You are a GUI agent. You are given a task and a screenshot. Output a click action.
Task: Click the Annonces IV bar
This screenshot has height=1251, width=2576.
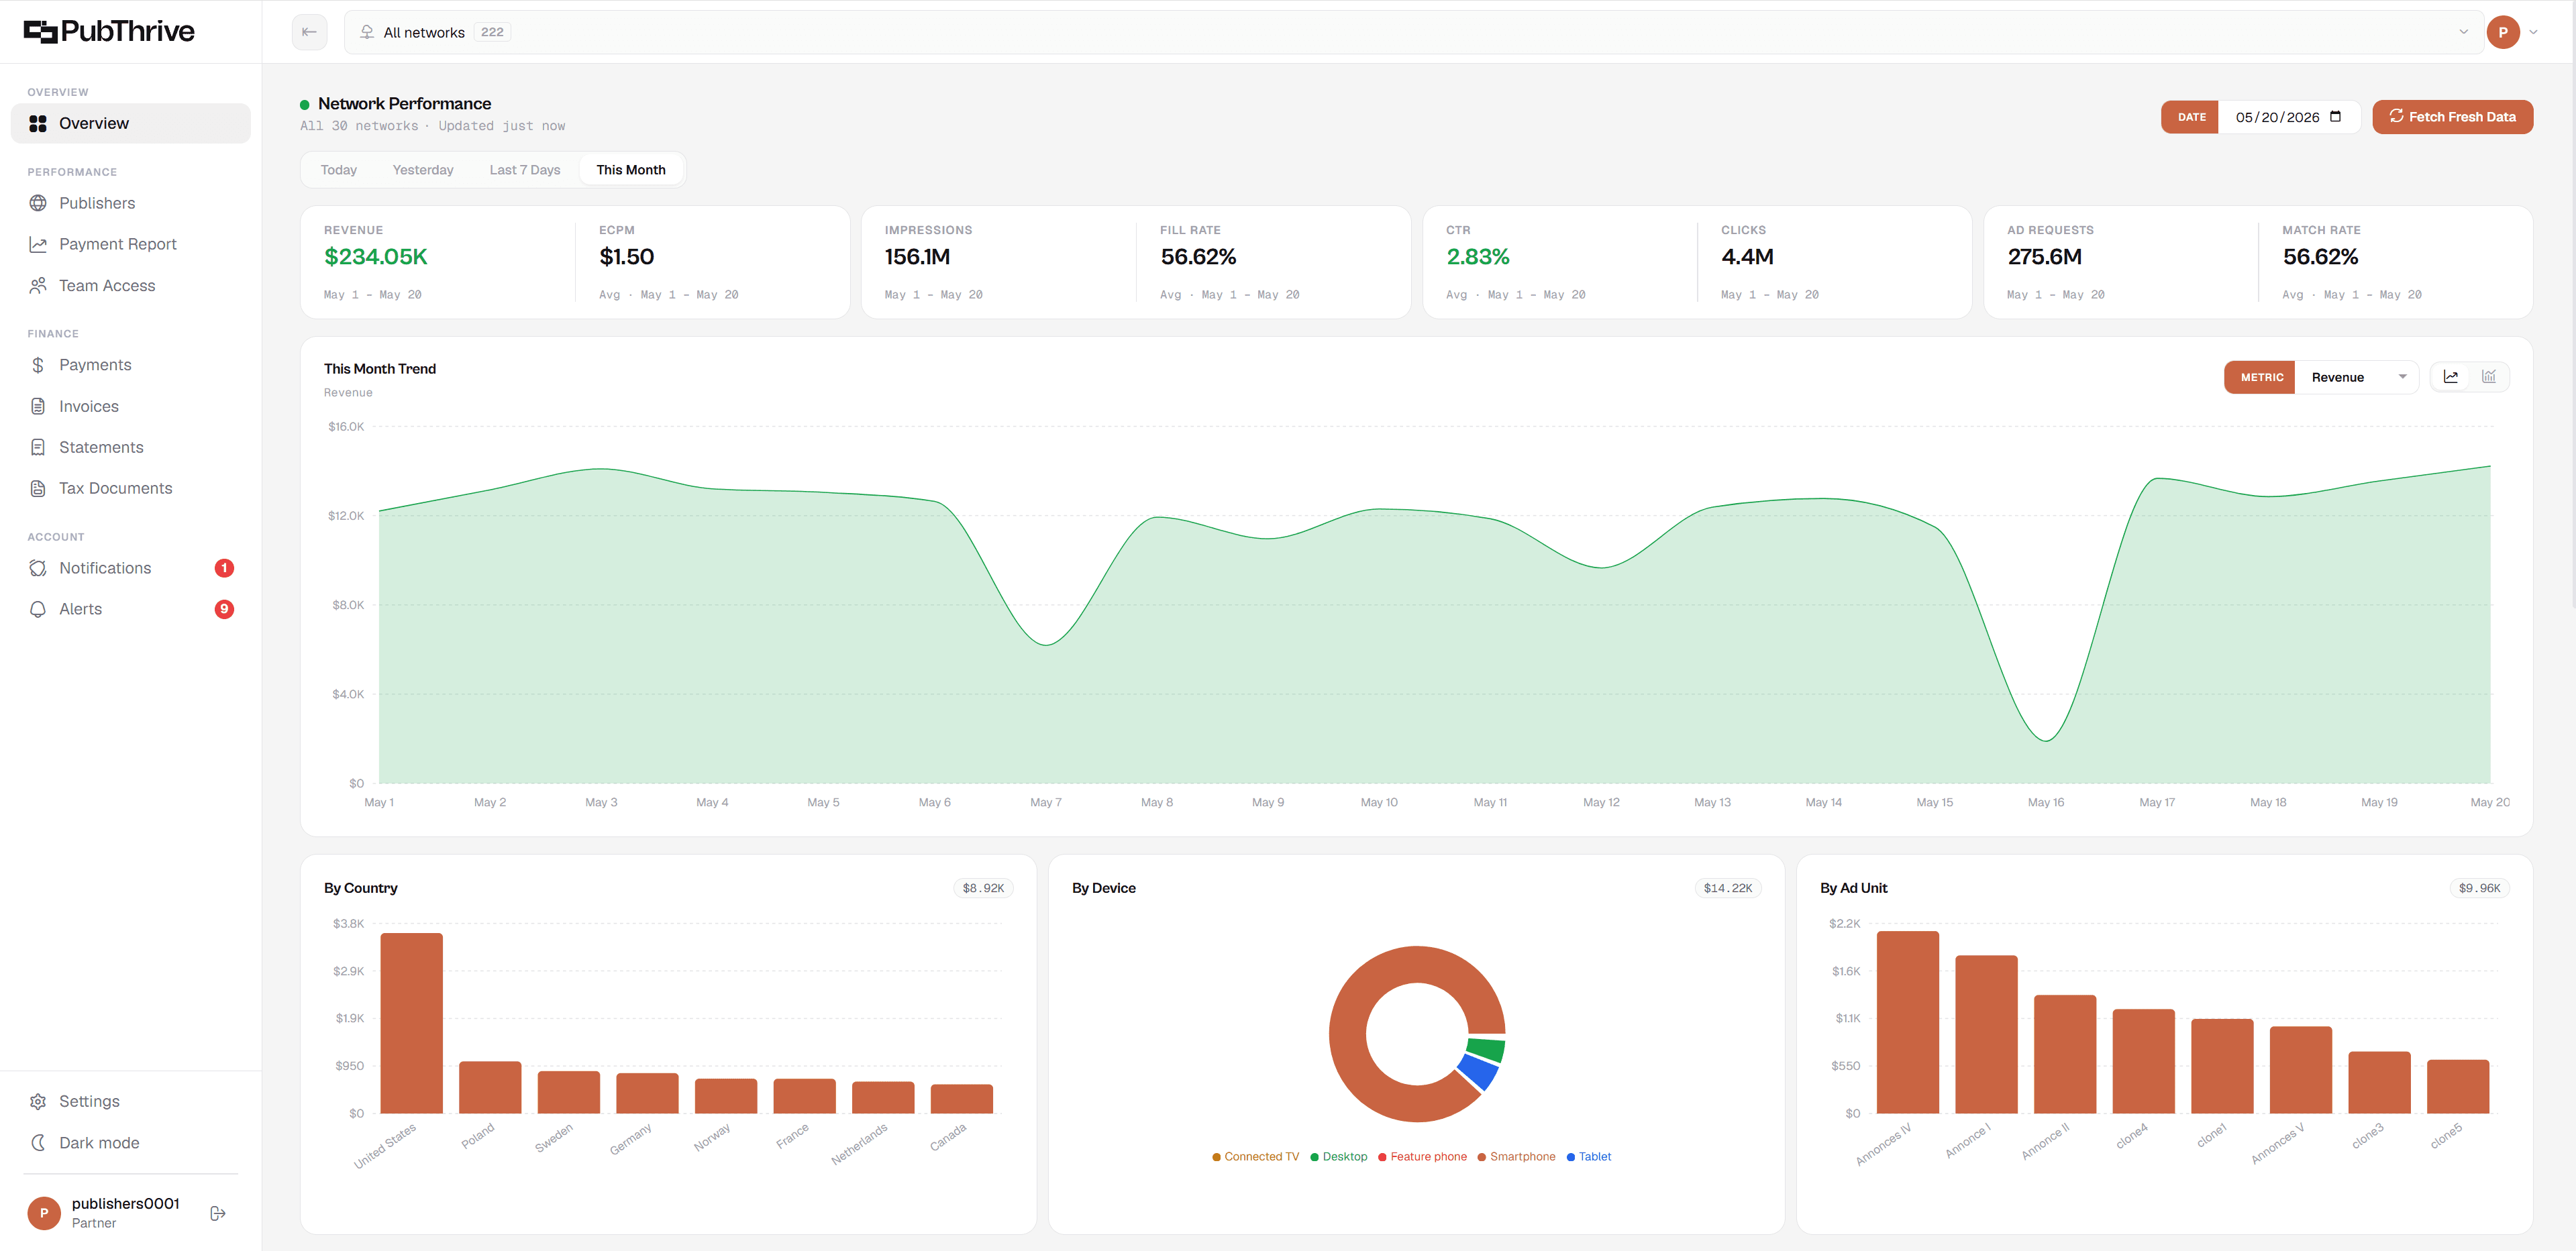point(1907,1022)
